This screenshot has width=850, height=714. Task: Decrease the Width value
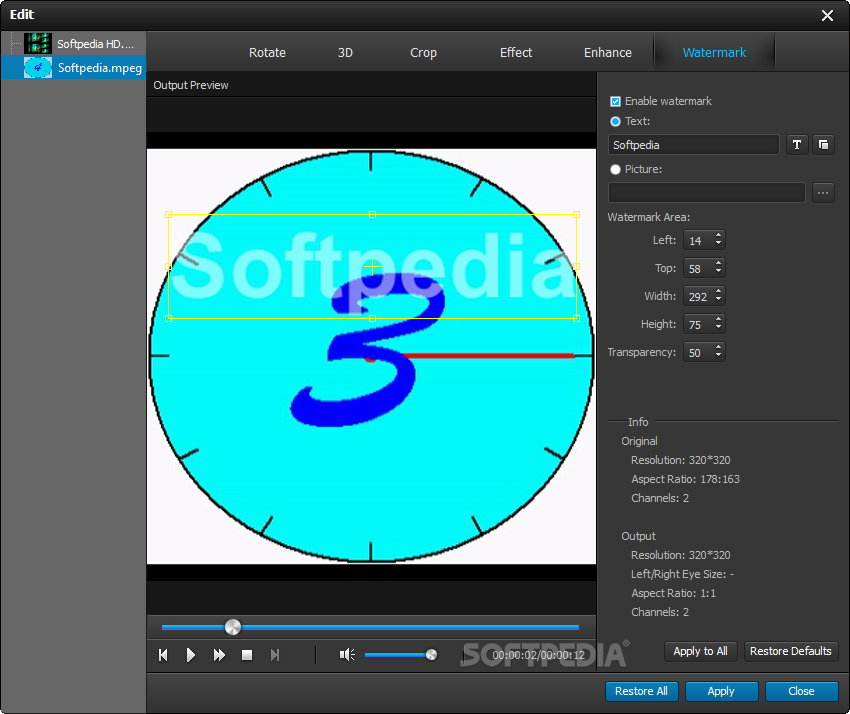click(x=718, y=300)
